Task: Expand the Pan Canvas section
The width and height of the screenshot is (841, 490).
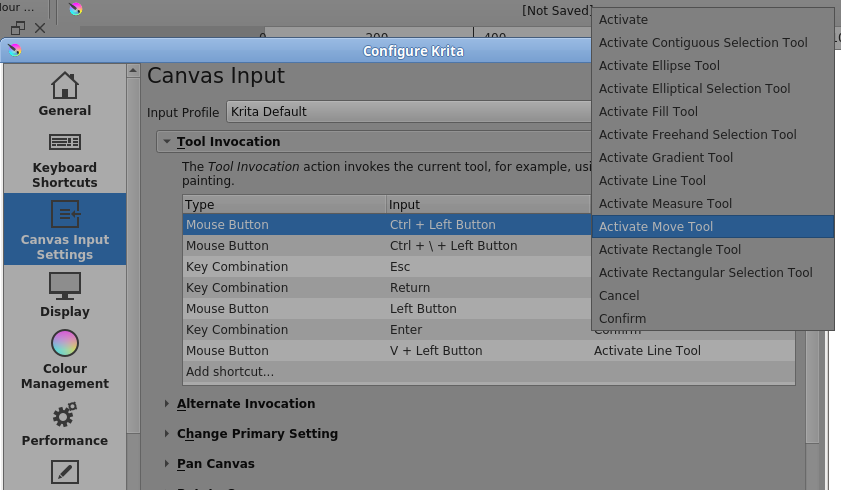Action: coord(167,464)
